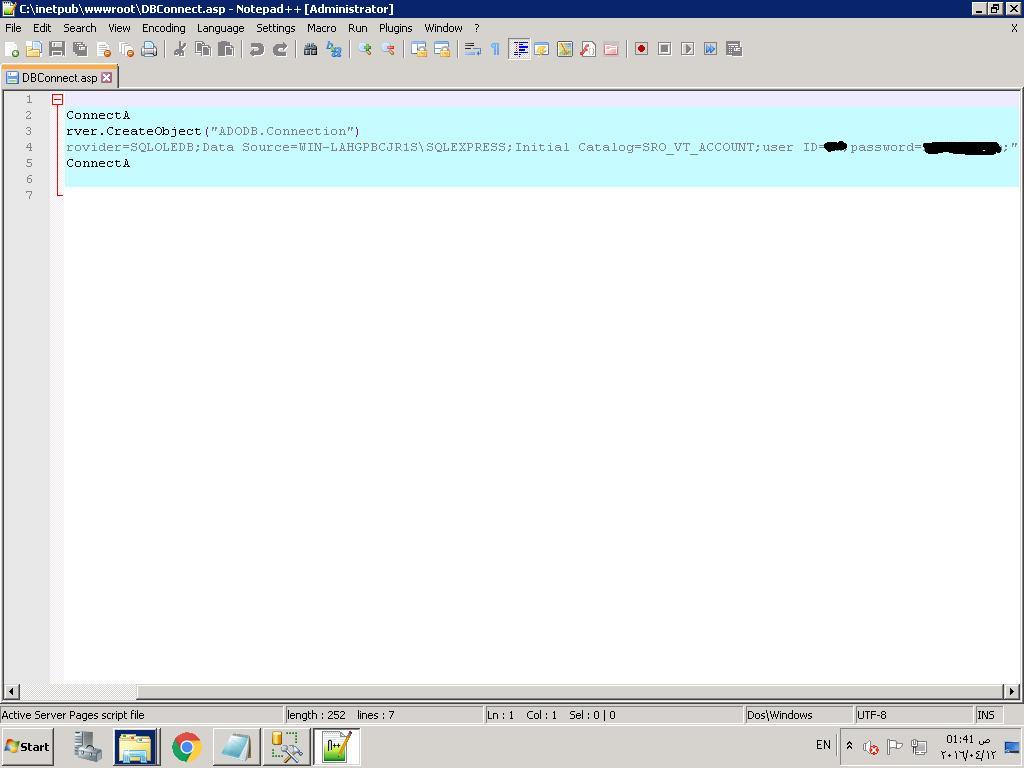Click the folder icon beside Function List
This screenshot has width=1024, height=768.
611,49
